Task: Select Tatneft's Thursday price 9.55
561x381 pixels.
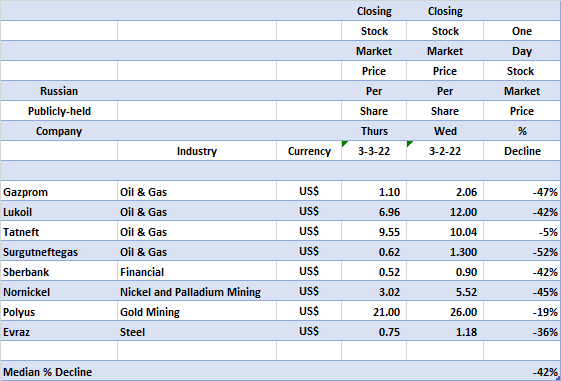Action: (x=374, y=232)
